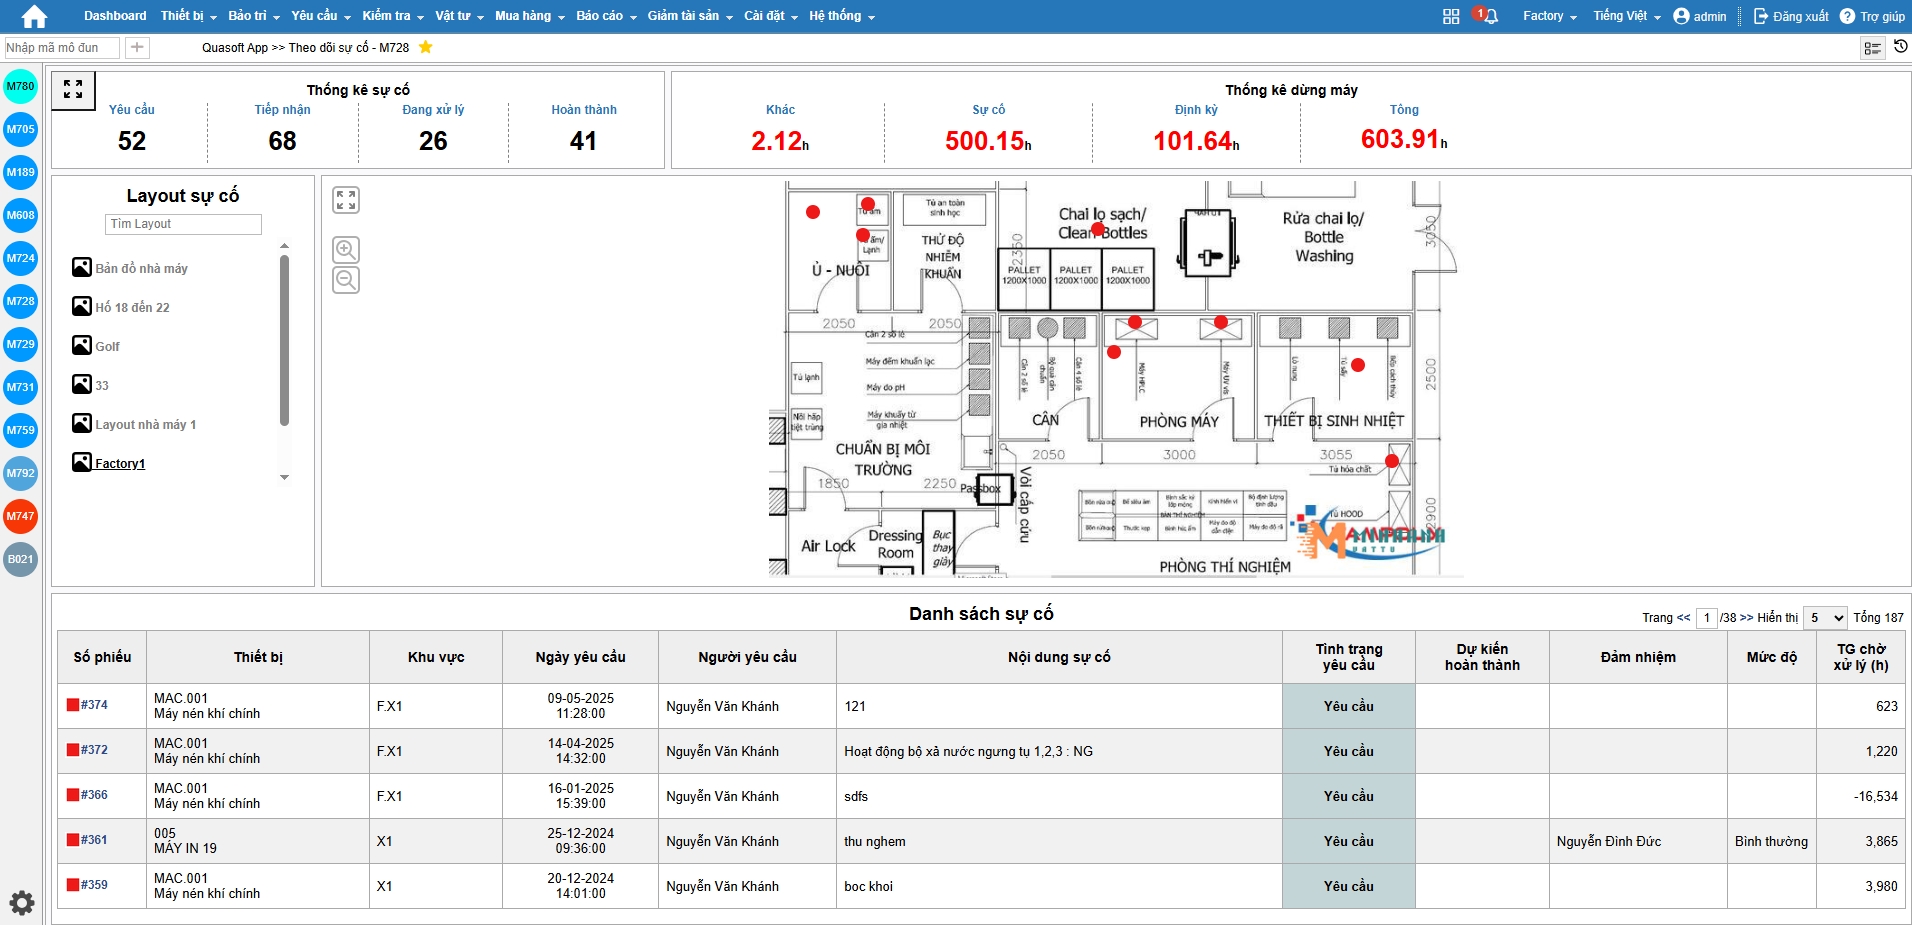Open module B021 in sidebar
This screenshot has width=1912, height=925.
point(20,559)
